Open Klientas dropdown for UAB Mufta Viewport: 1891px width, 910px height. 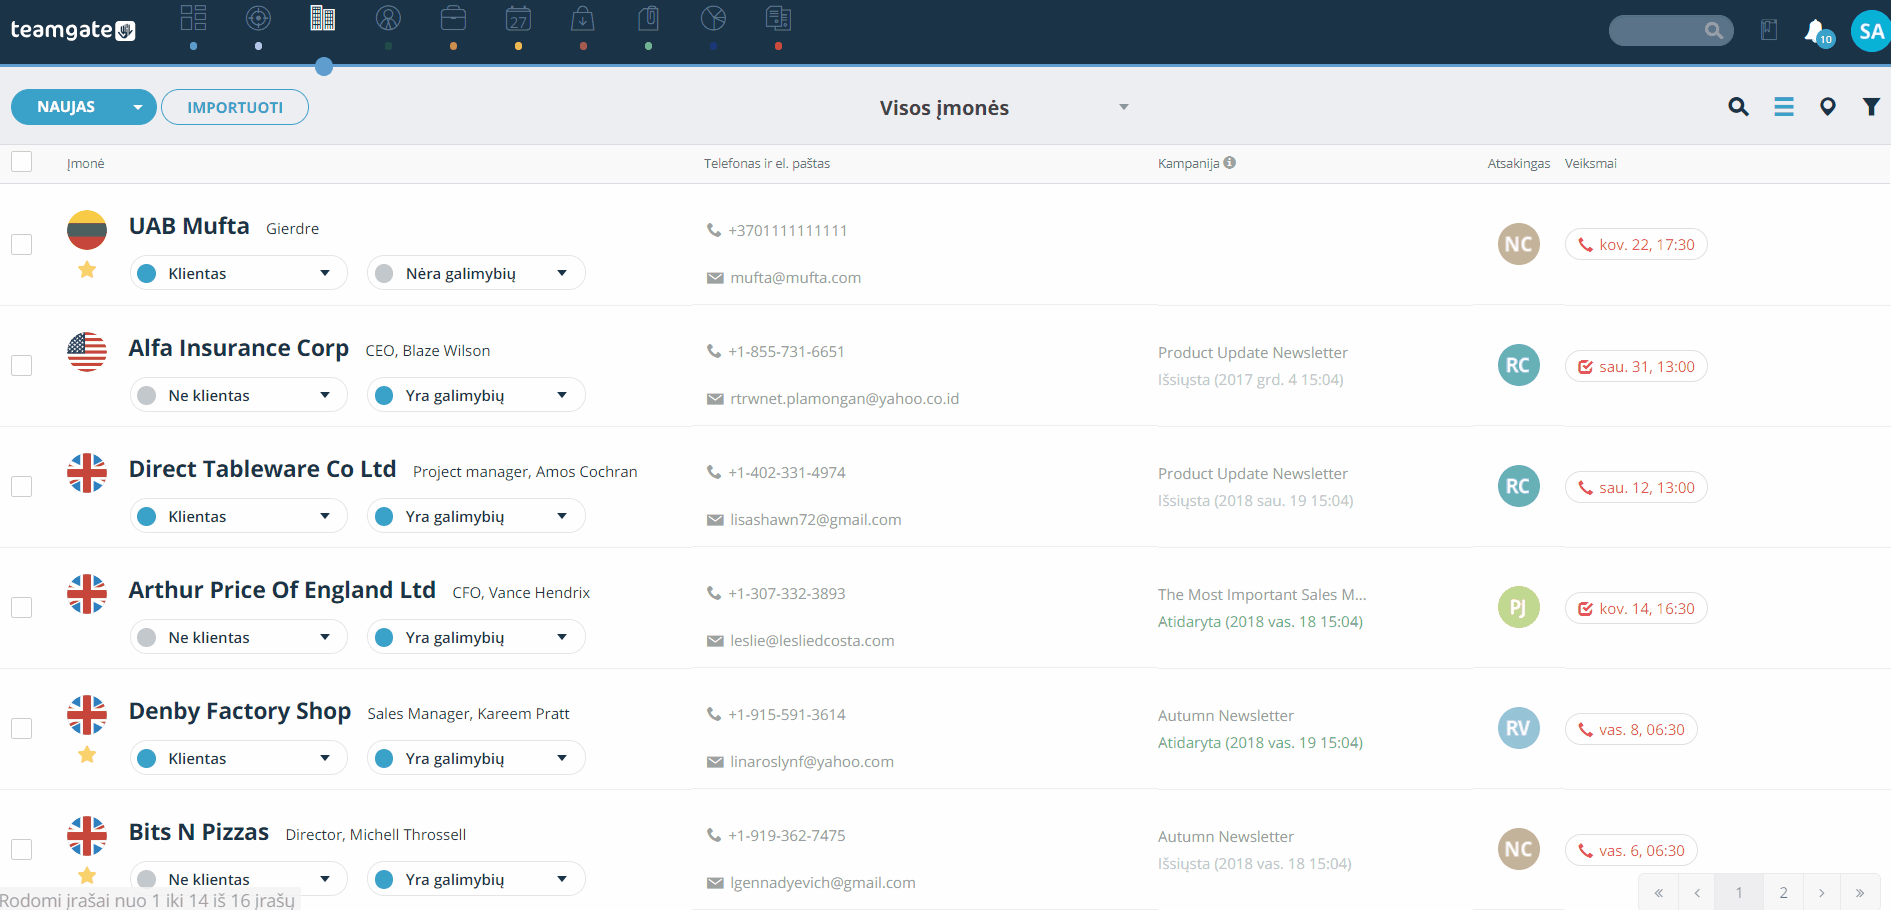(x=238, y=273)
